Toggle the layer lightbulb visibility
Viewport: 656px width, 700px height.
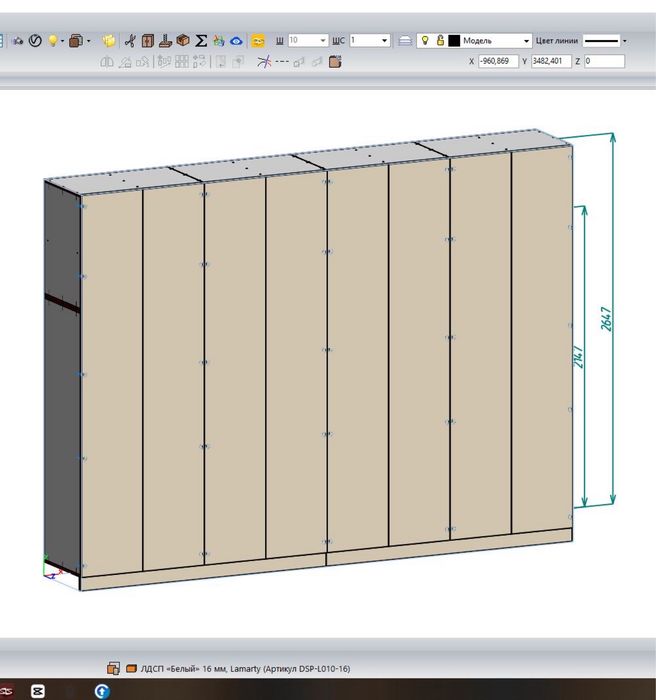click(425, 41)
